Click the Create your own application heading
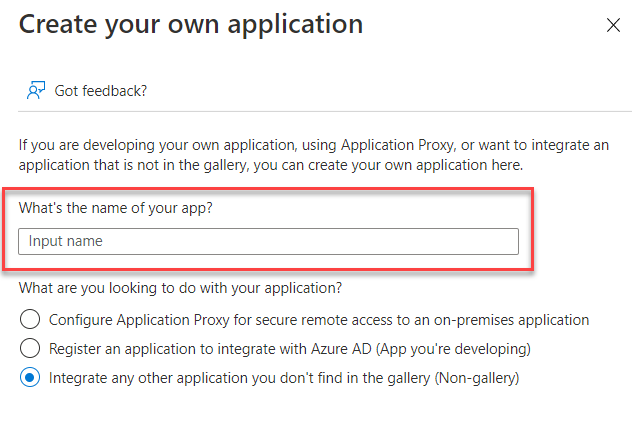This screenshot has height=425, width=642. coord(190,25)
